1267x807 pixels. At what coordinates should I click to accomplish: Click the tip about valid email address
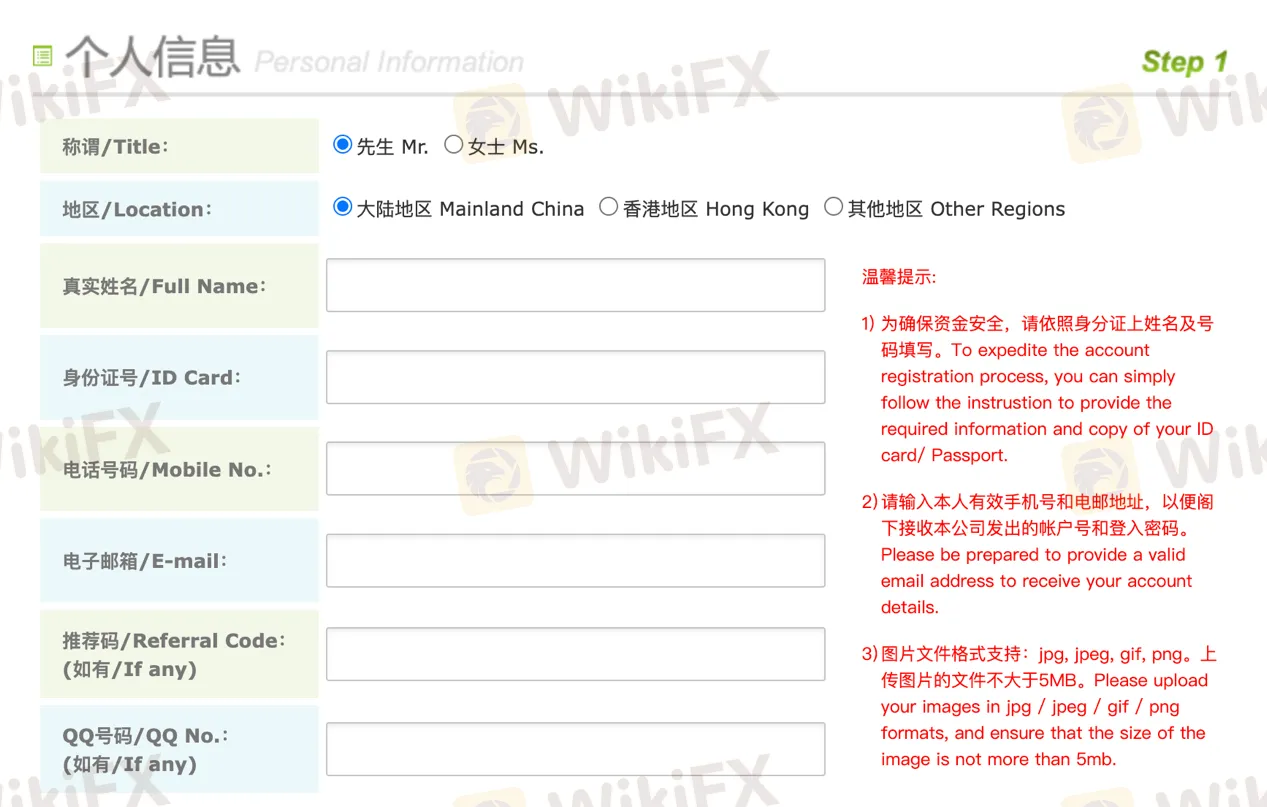[x=1038, y=554]
